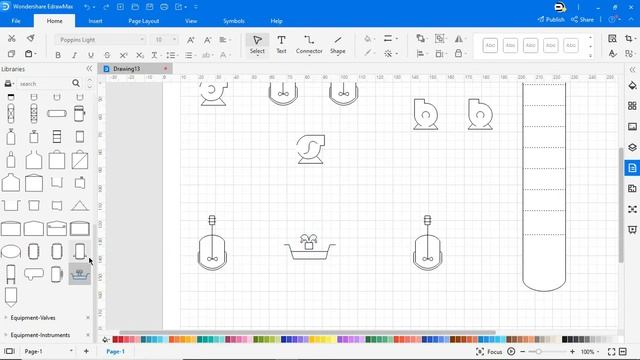Toggle Italic formatting

point(74,55)
